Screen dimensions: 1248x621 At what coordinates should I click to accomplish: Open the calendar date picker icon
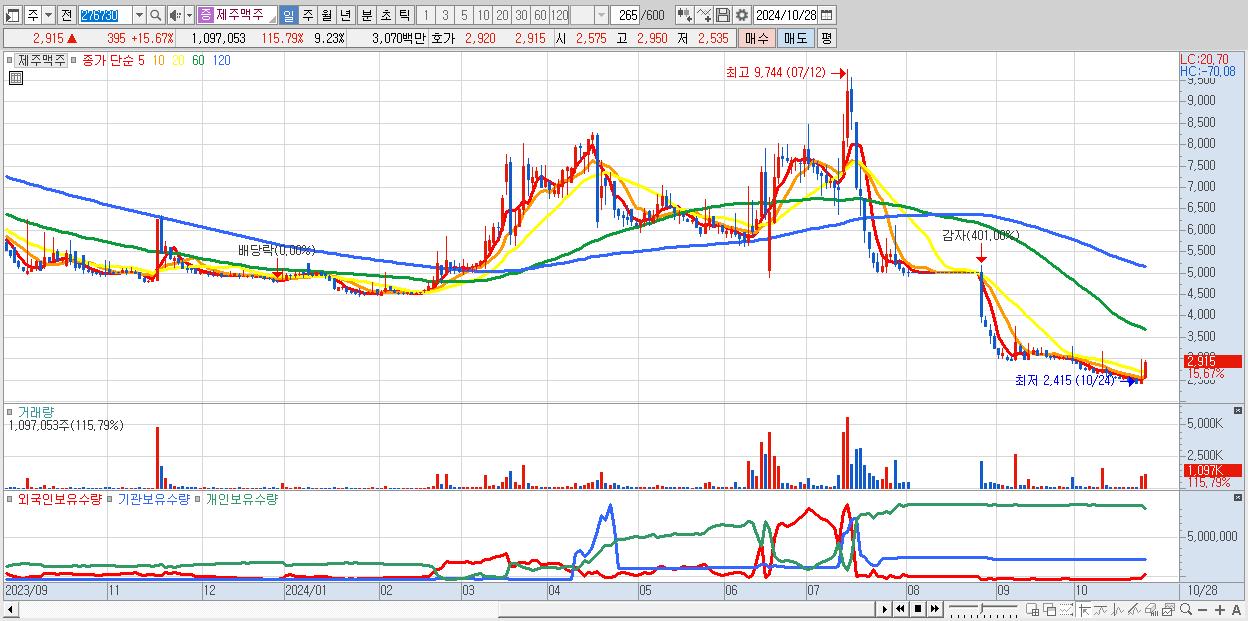point(827,15)
